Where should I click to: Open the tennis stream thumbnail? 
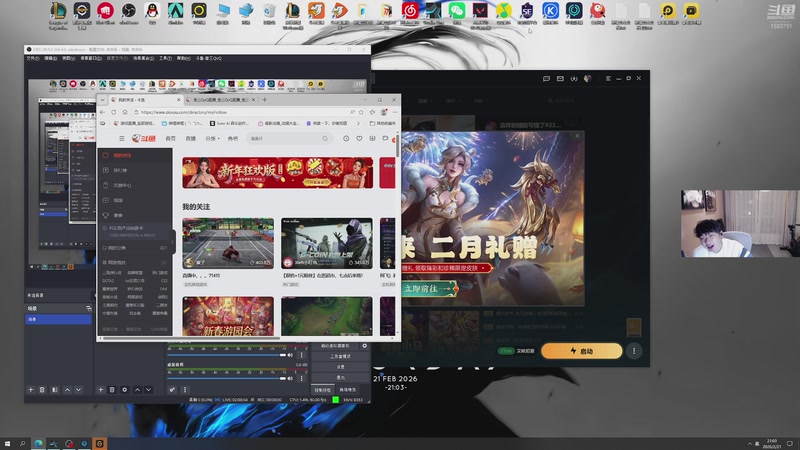click(227, 241)
